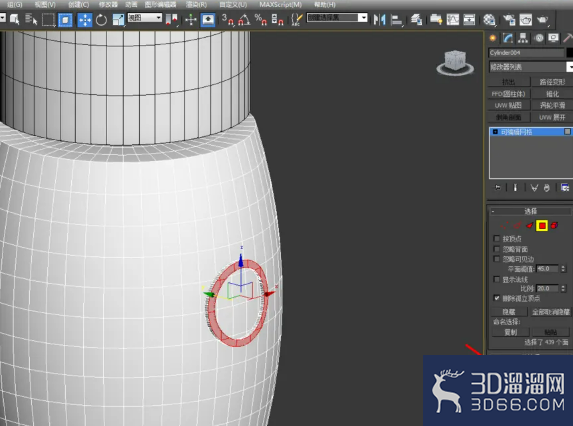Click the Align tool
The width and height of the screenshot is (573, 426).
pos(396,19)
